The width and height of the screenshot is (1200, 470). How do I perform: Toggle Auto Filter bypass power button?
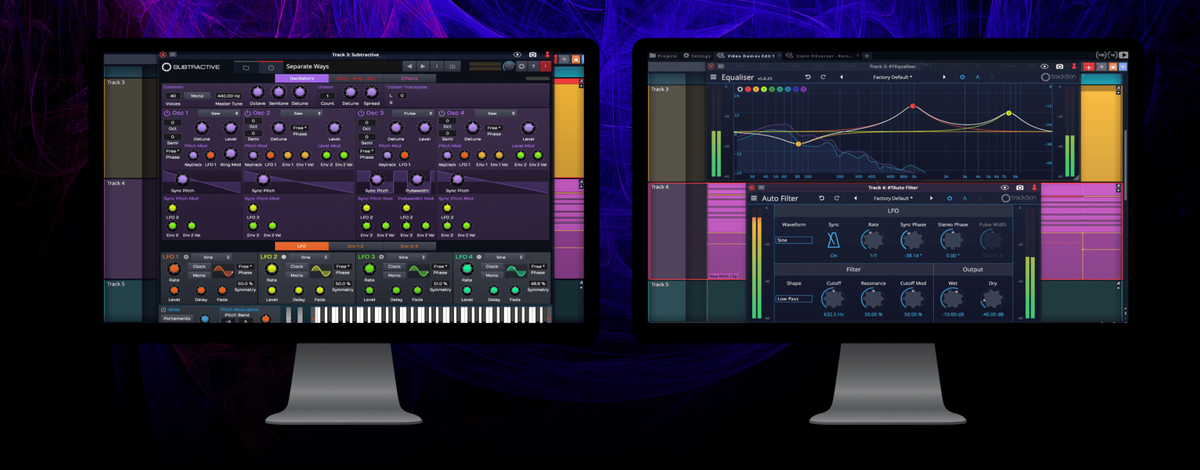click(949, 198)
